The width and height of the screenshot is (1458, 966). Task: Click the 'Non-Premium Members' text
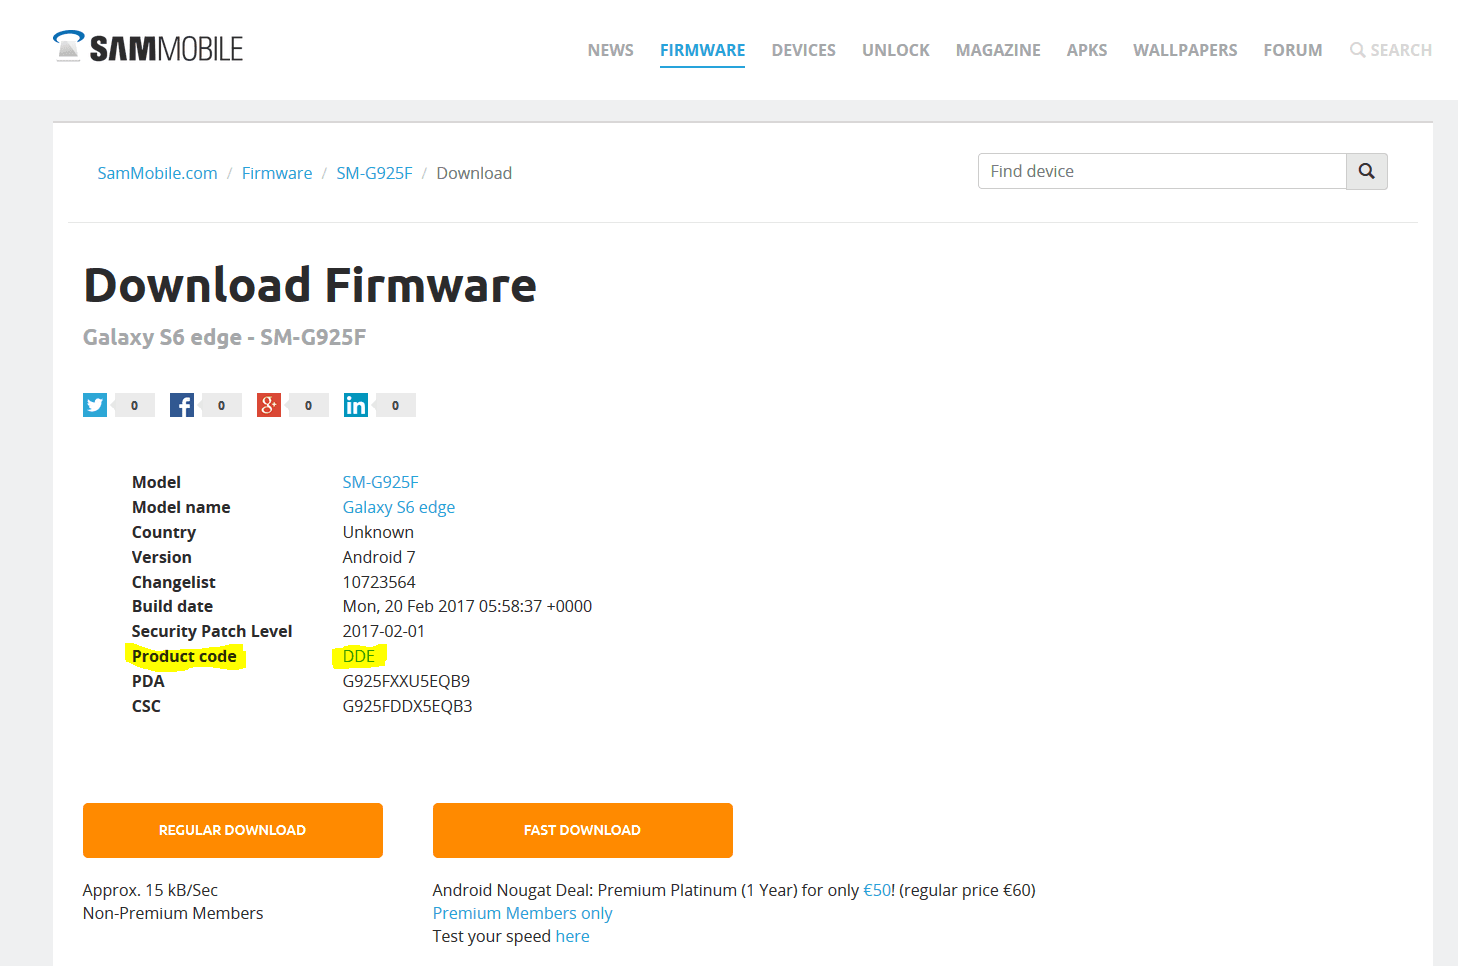point(173,913)
